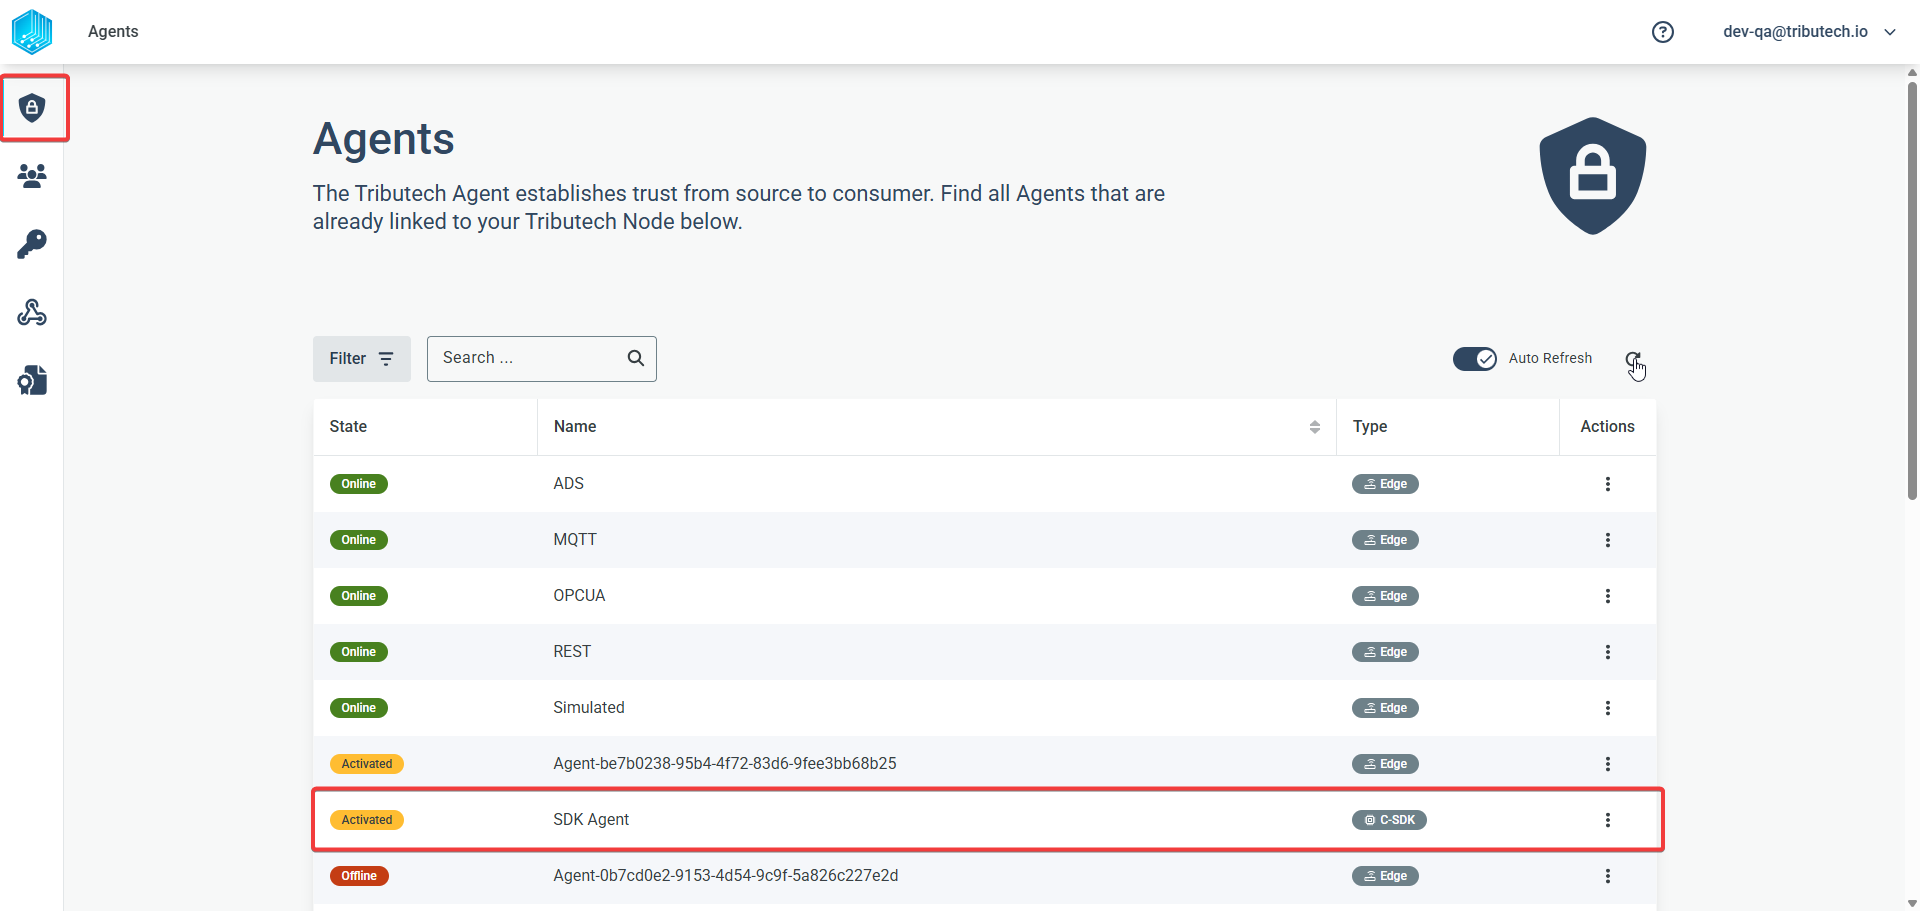The image size is (1920, 911).
Task: Click the Online badge in ADS row
Action: 359,484
